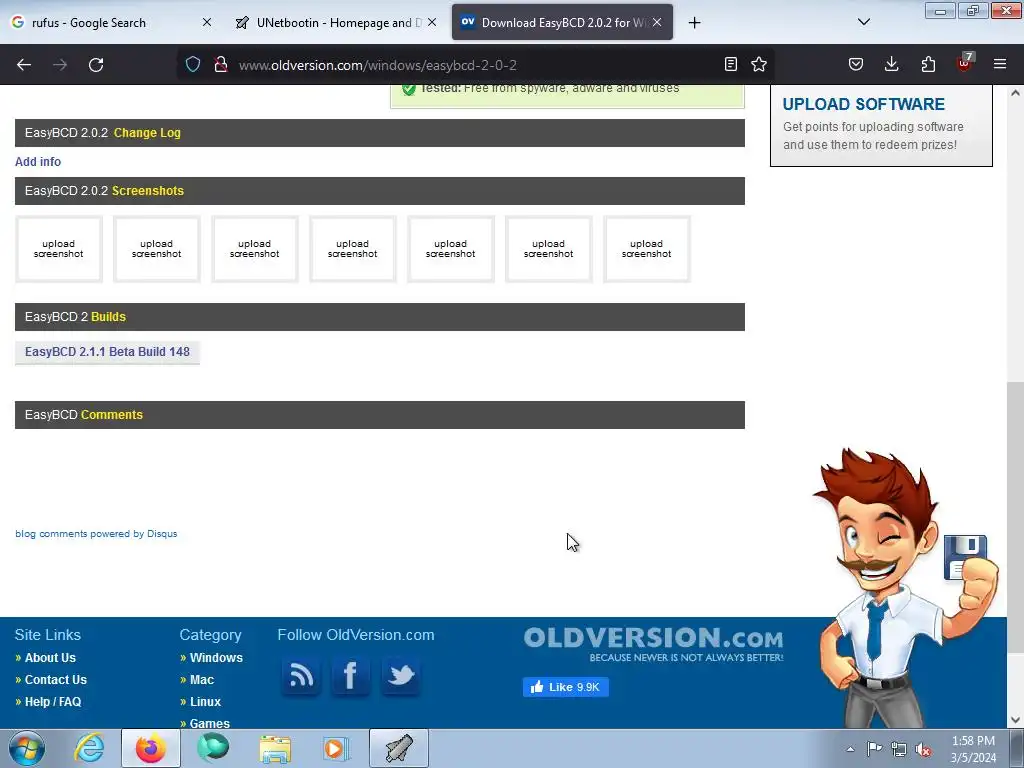Viewport: 1024px width, 768px height.
Task: Open the UPLOAD SOFTWARE panel
Action: tap(881, 124)
